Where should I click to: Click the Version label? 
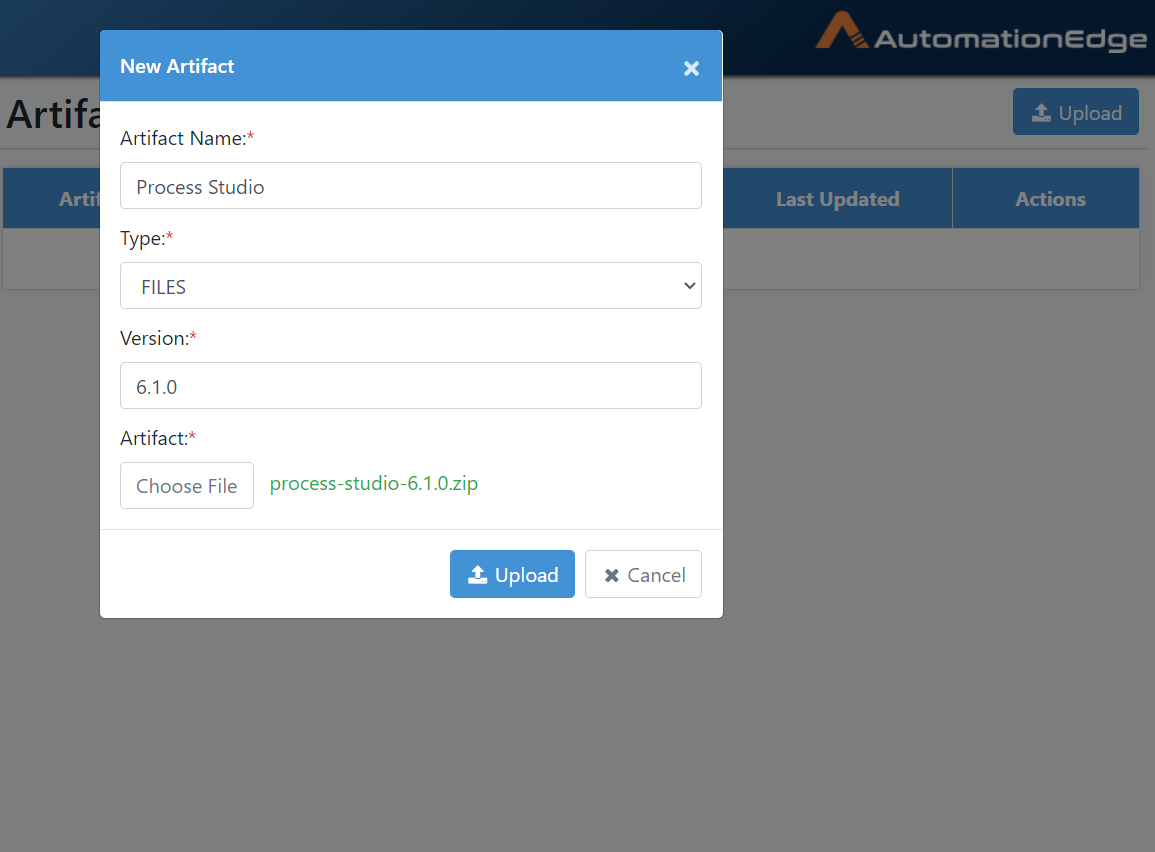click(x=158, y=338)
